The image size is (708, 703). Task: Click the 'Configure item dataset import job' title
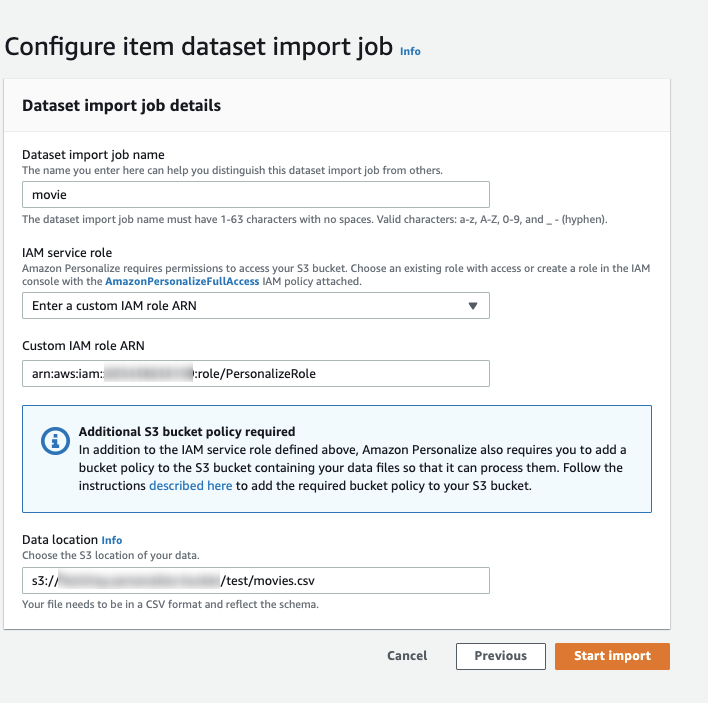[x=199, y=47]
